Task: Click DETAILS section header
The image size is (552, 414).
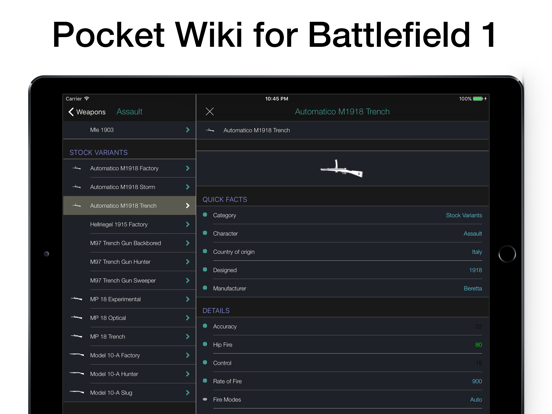Action: (x=216, y=311)
